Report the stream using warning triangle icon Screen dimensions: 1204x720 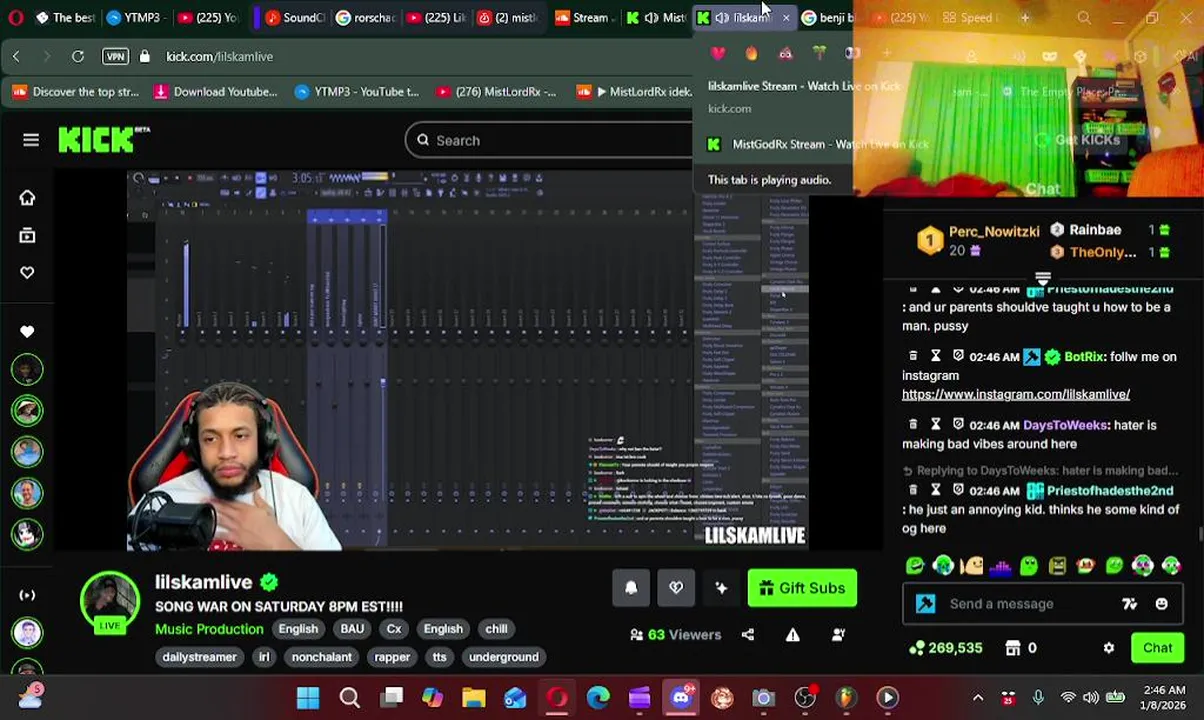(x=793, y=634)
